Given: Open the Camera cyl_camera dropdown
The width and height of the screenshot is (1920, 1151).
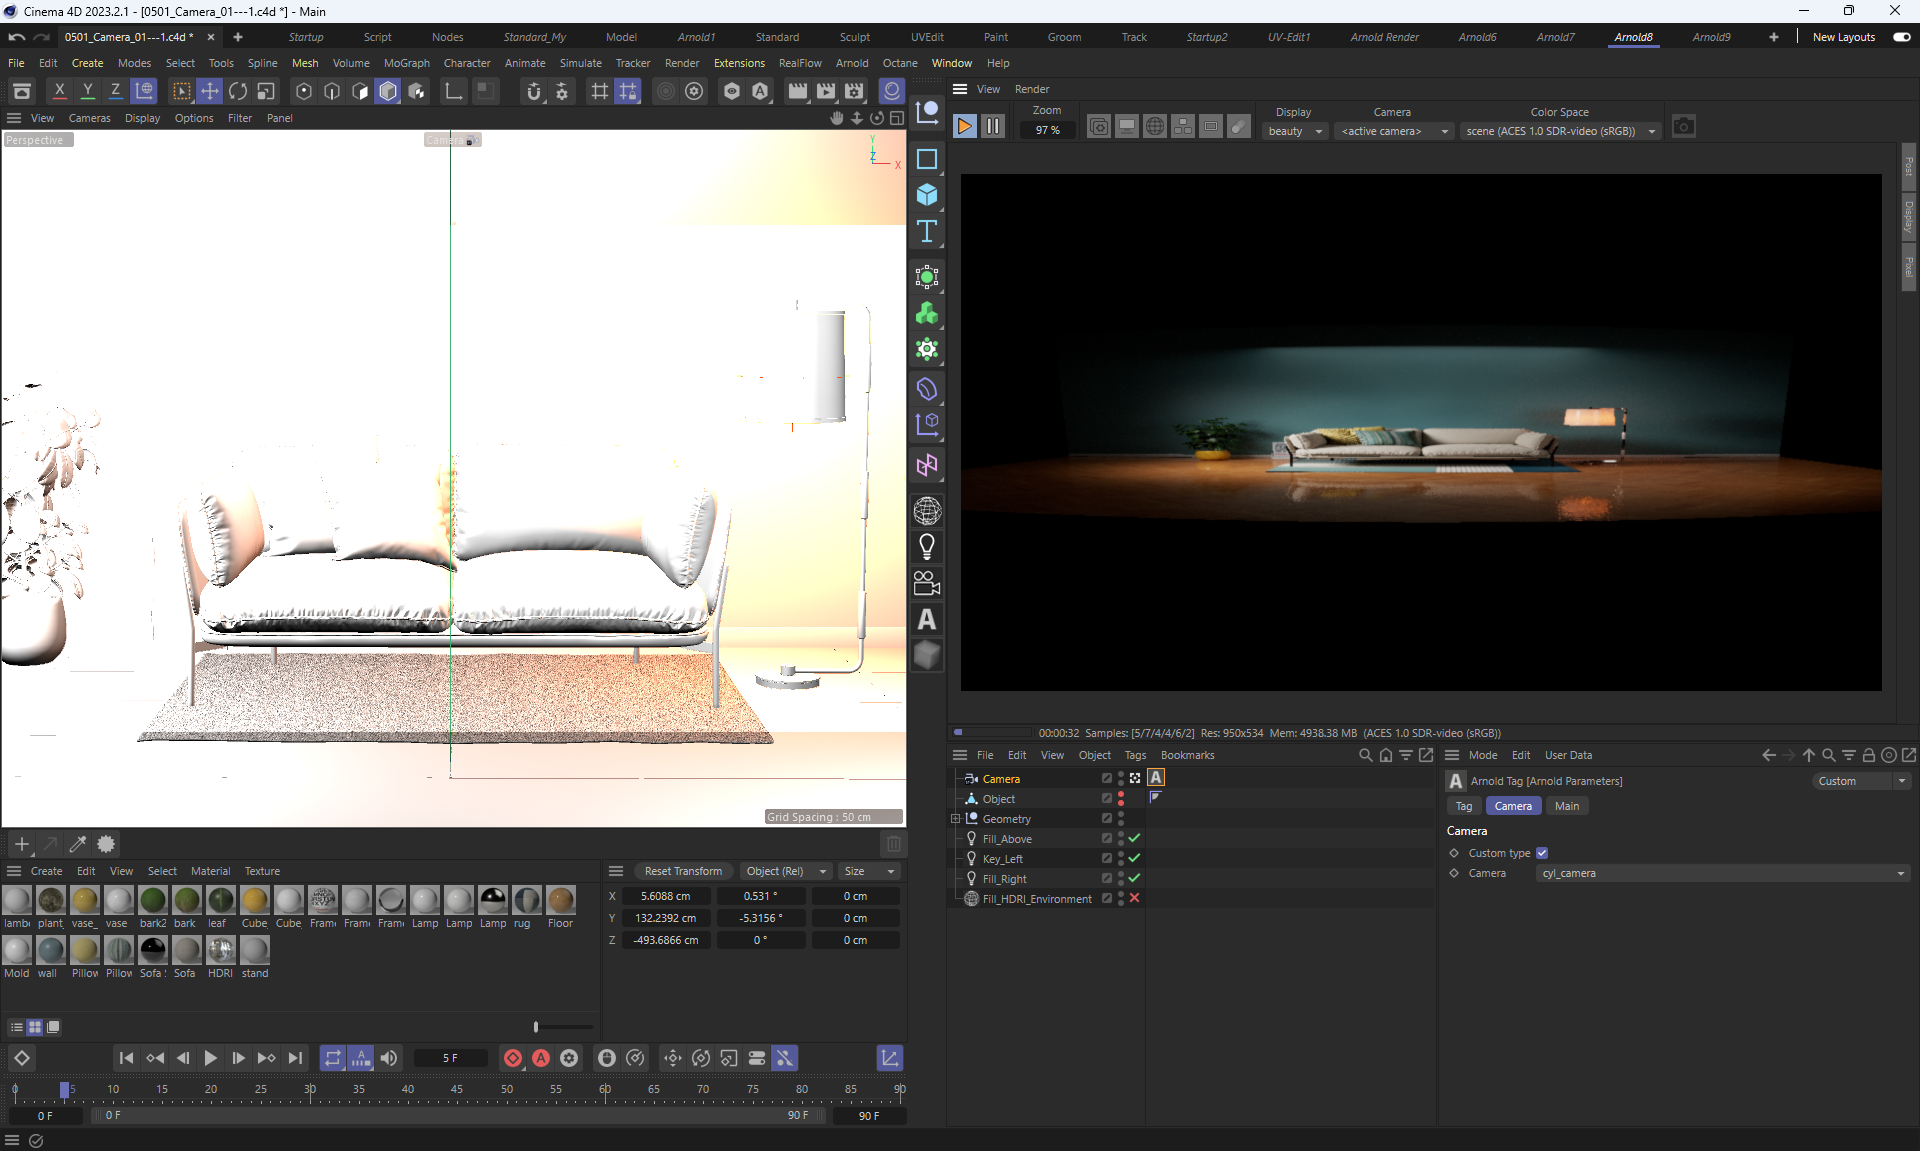Looking at the screenshot, I should pos(1721,874).
